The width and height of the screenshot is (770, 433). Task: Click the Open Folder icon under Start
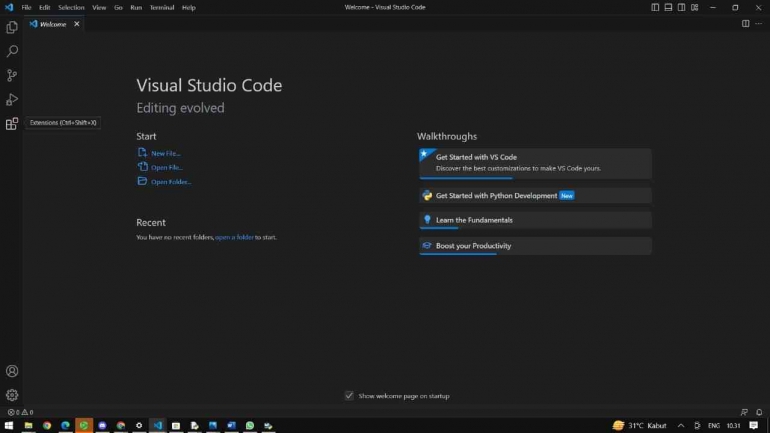click(x=142, y=181)
